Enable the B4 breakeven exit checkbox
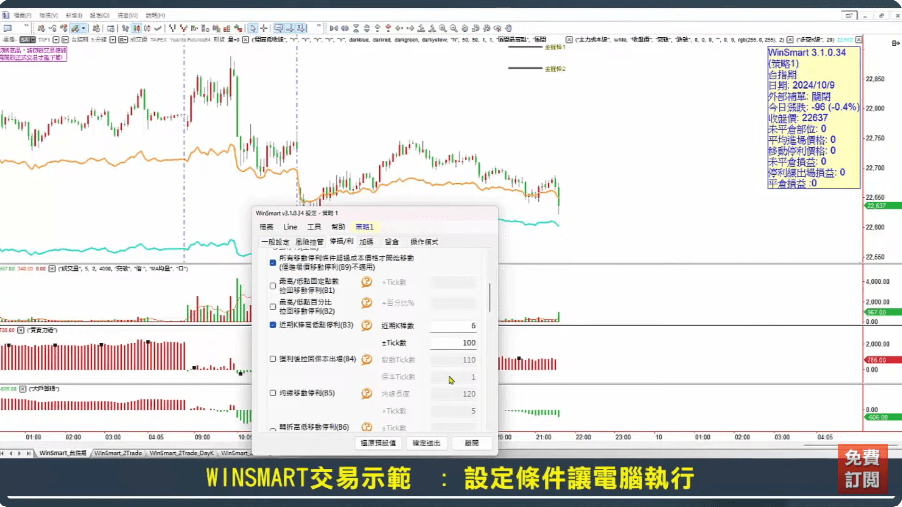 tap(273, 359)
